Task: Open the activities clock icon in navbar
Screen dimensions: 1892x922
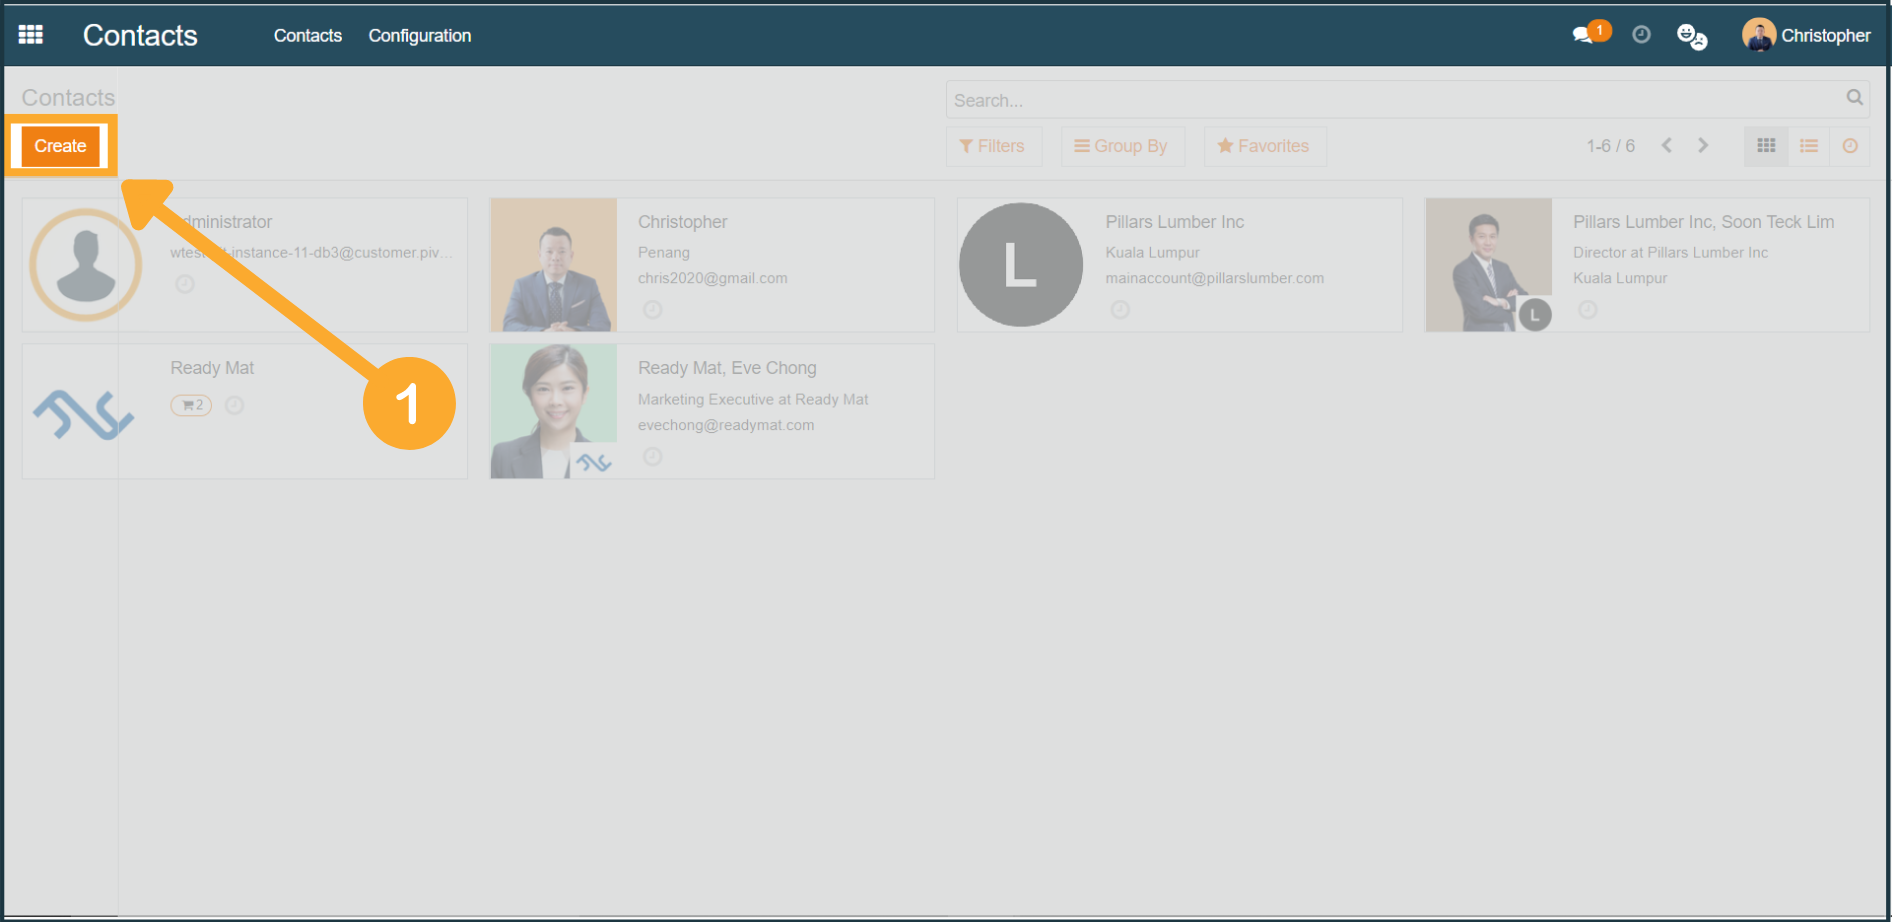Action: tap(1641, 35)
